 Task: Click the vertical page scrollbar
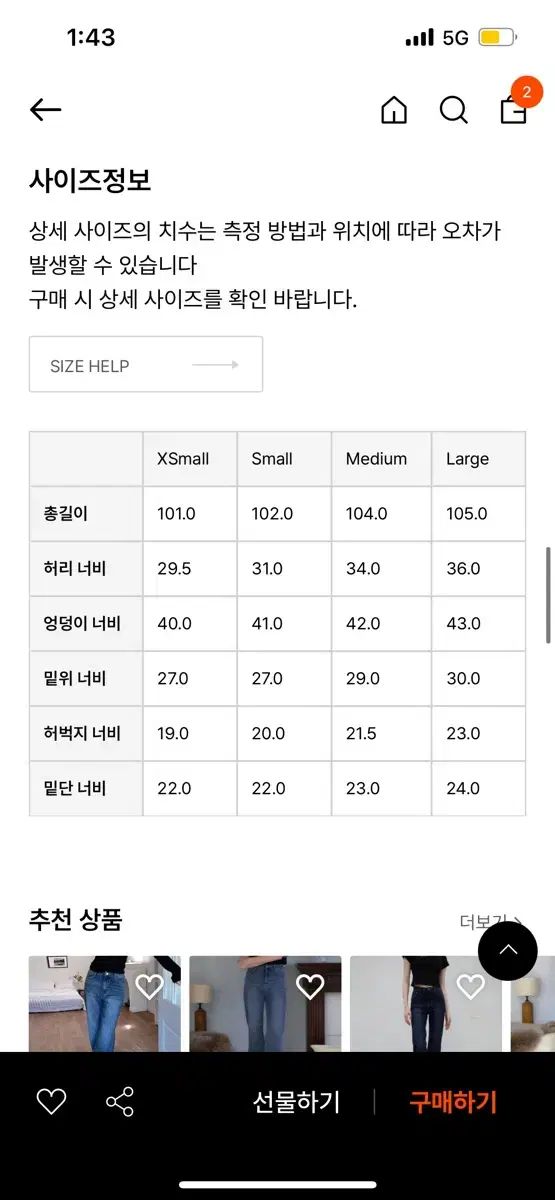click(548, 595)
